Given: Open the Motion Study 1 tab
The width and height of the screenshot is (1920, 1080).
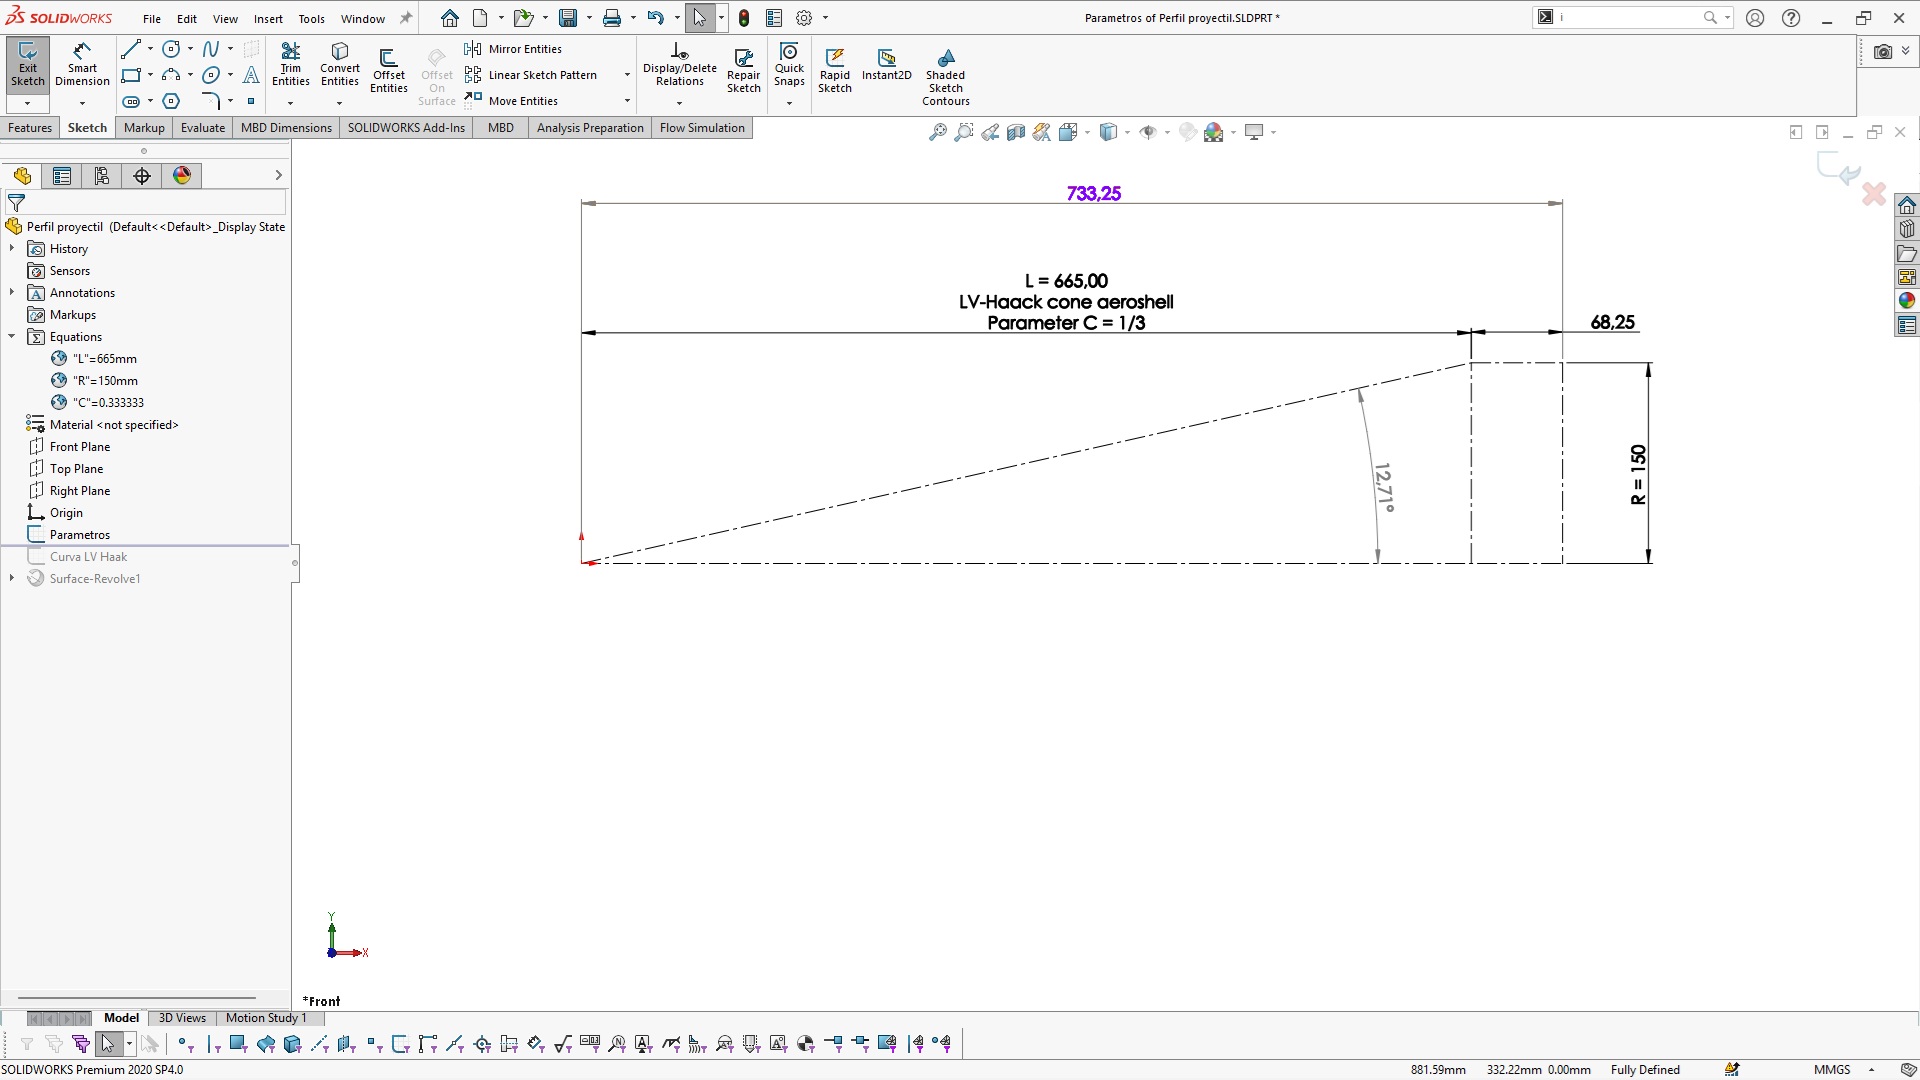Looking at the screenshot, I should [266, 1017].
